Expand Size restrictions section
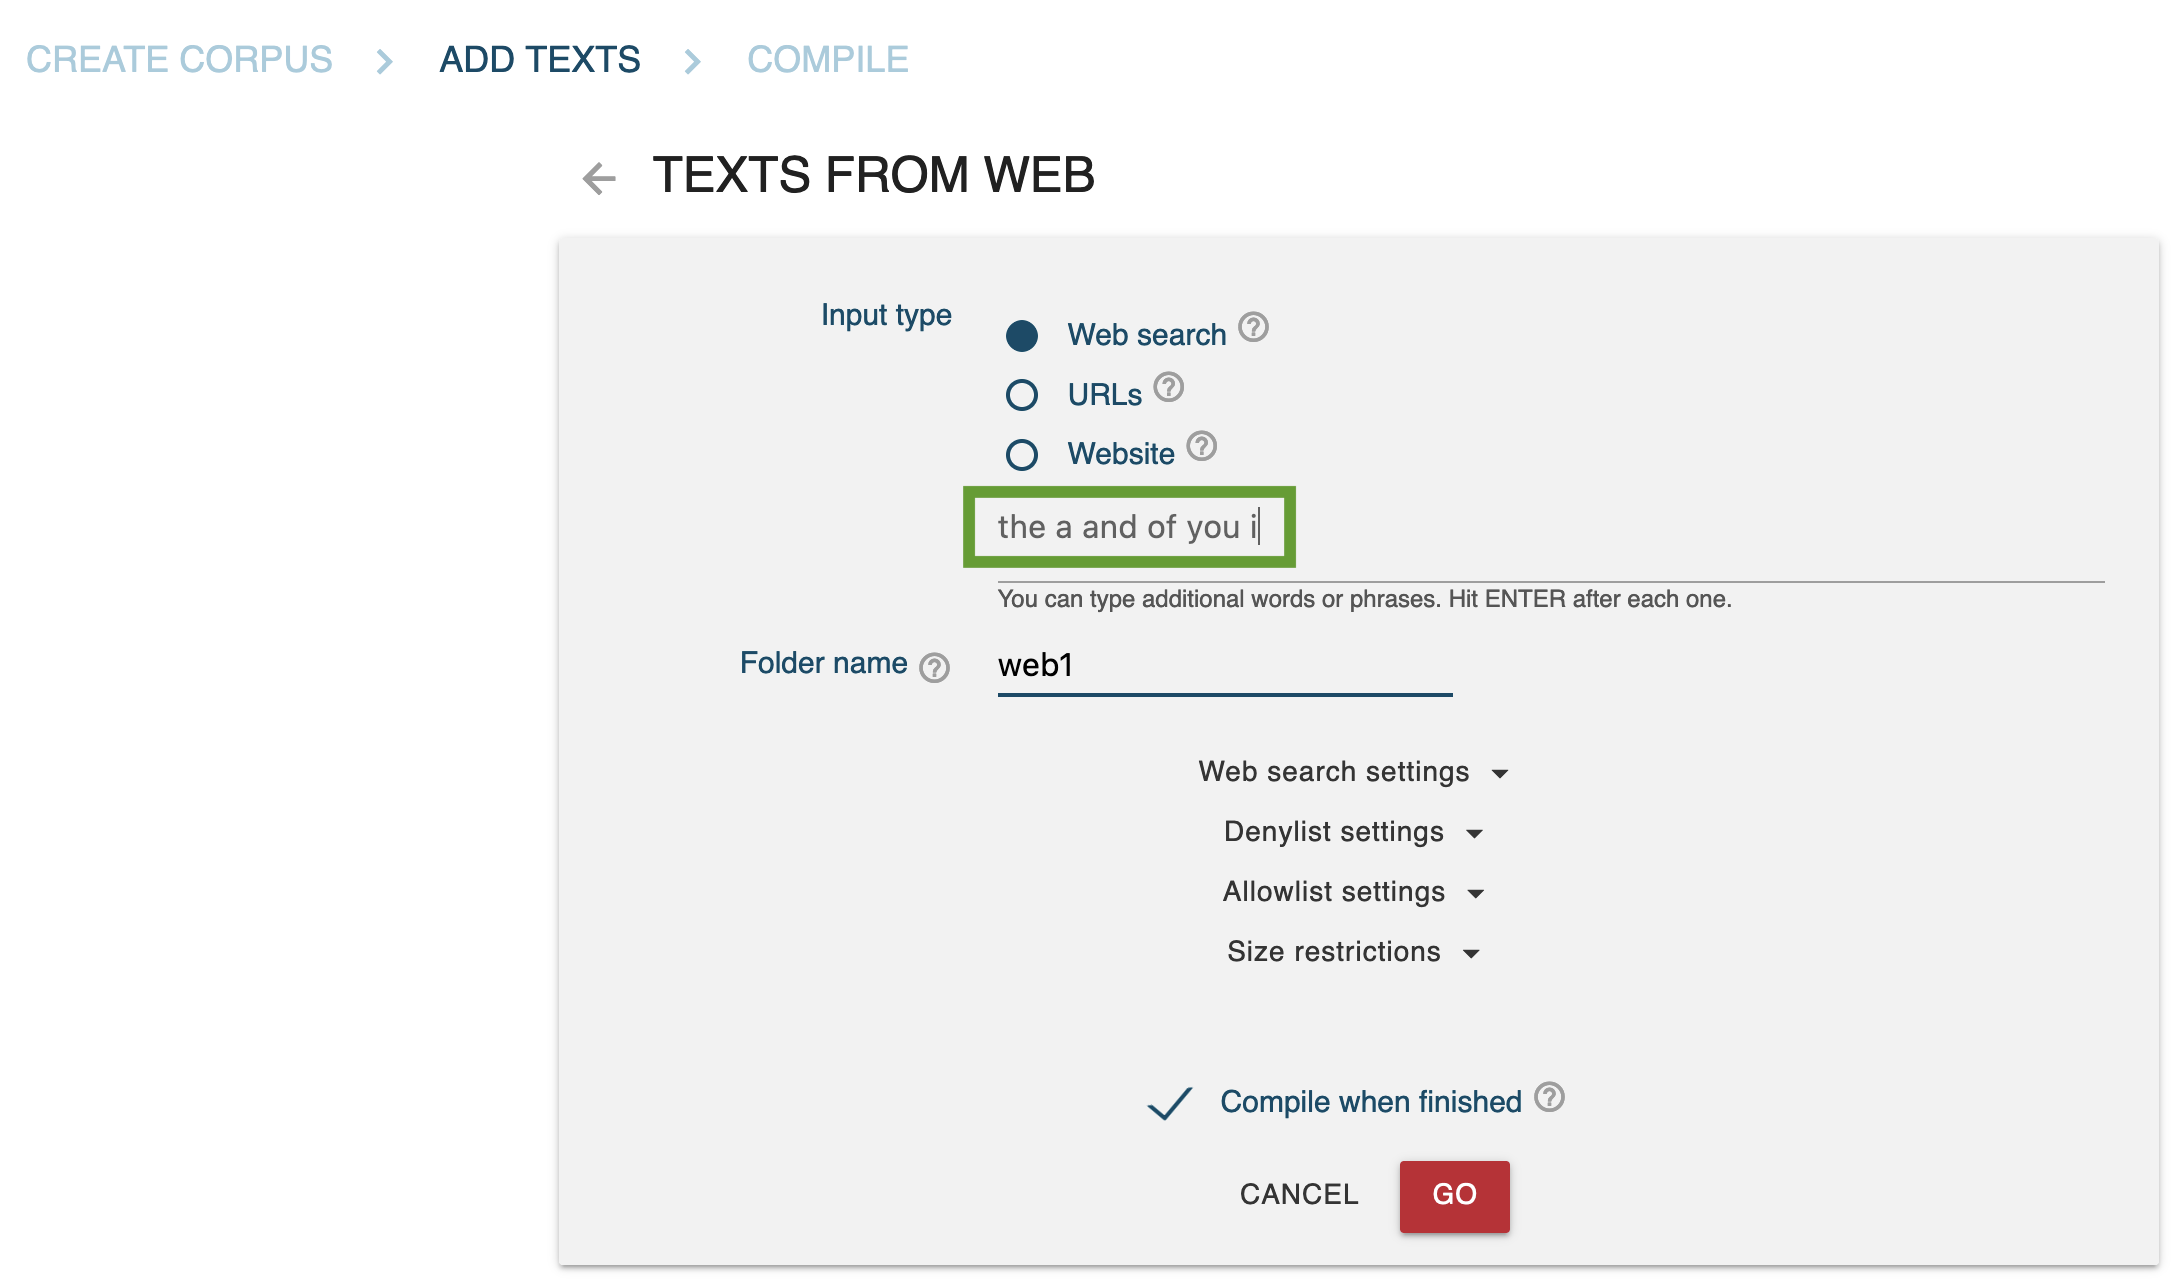This screenshot has height=1286, width=2184. coord(1353,952)
